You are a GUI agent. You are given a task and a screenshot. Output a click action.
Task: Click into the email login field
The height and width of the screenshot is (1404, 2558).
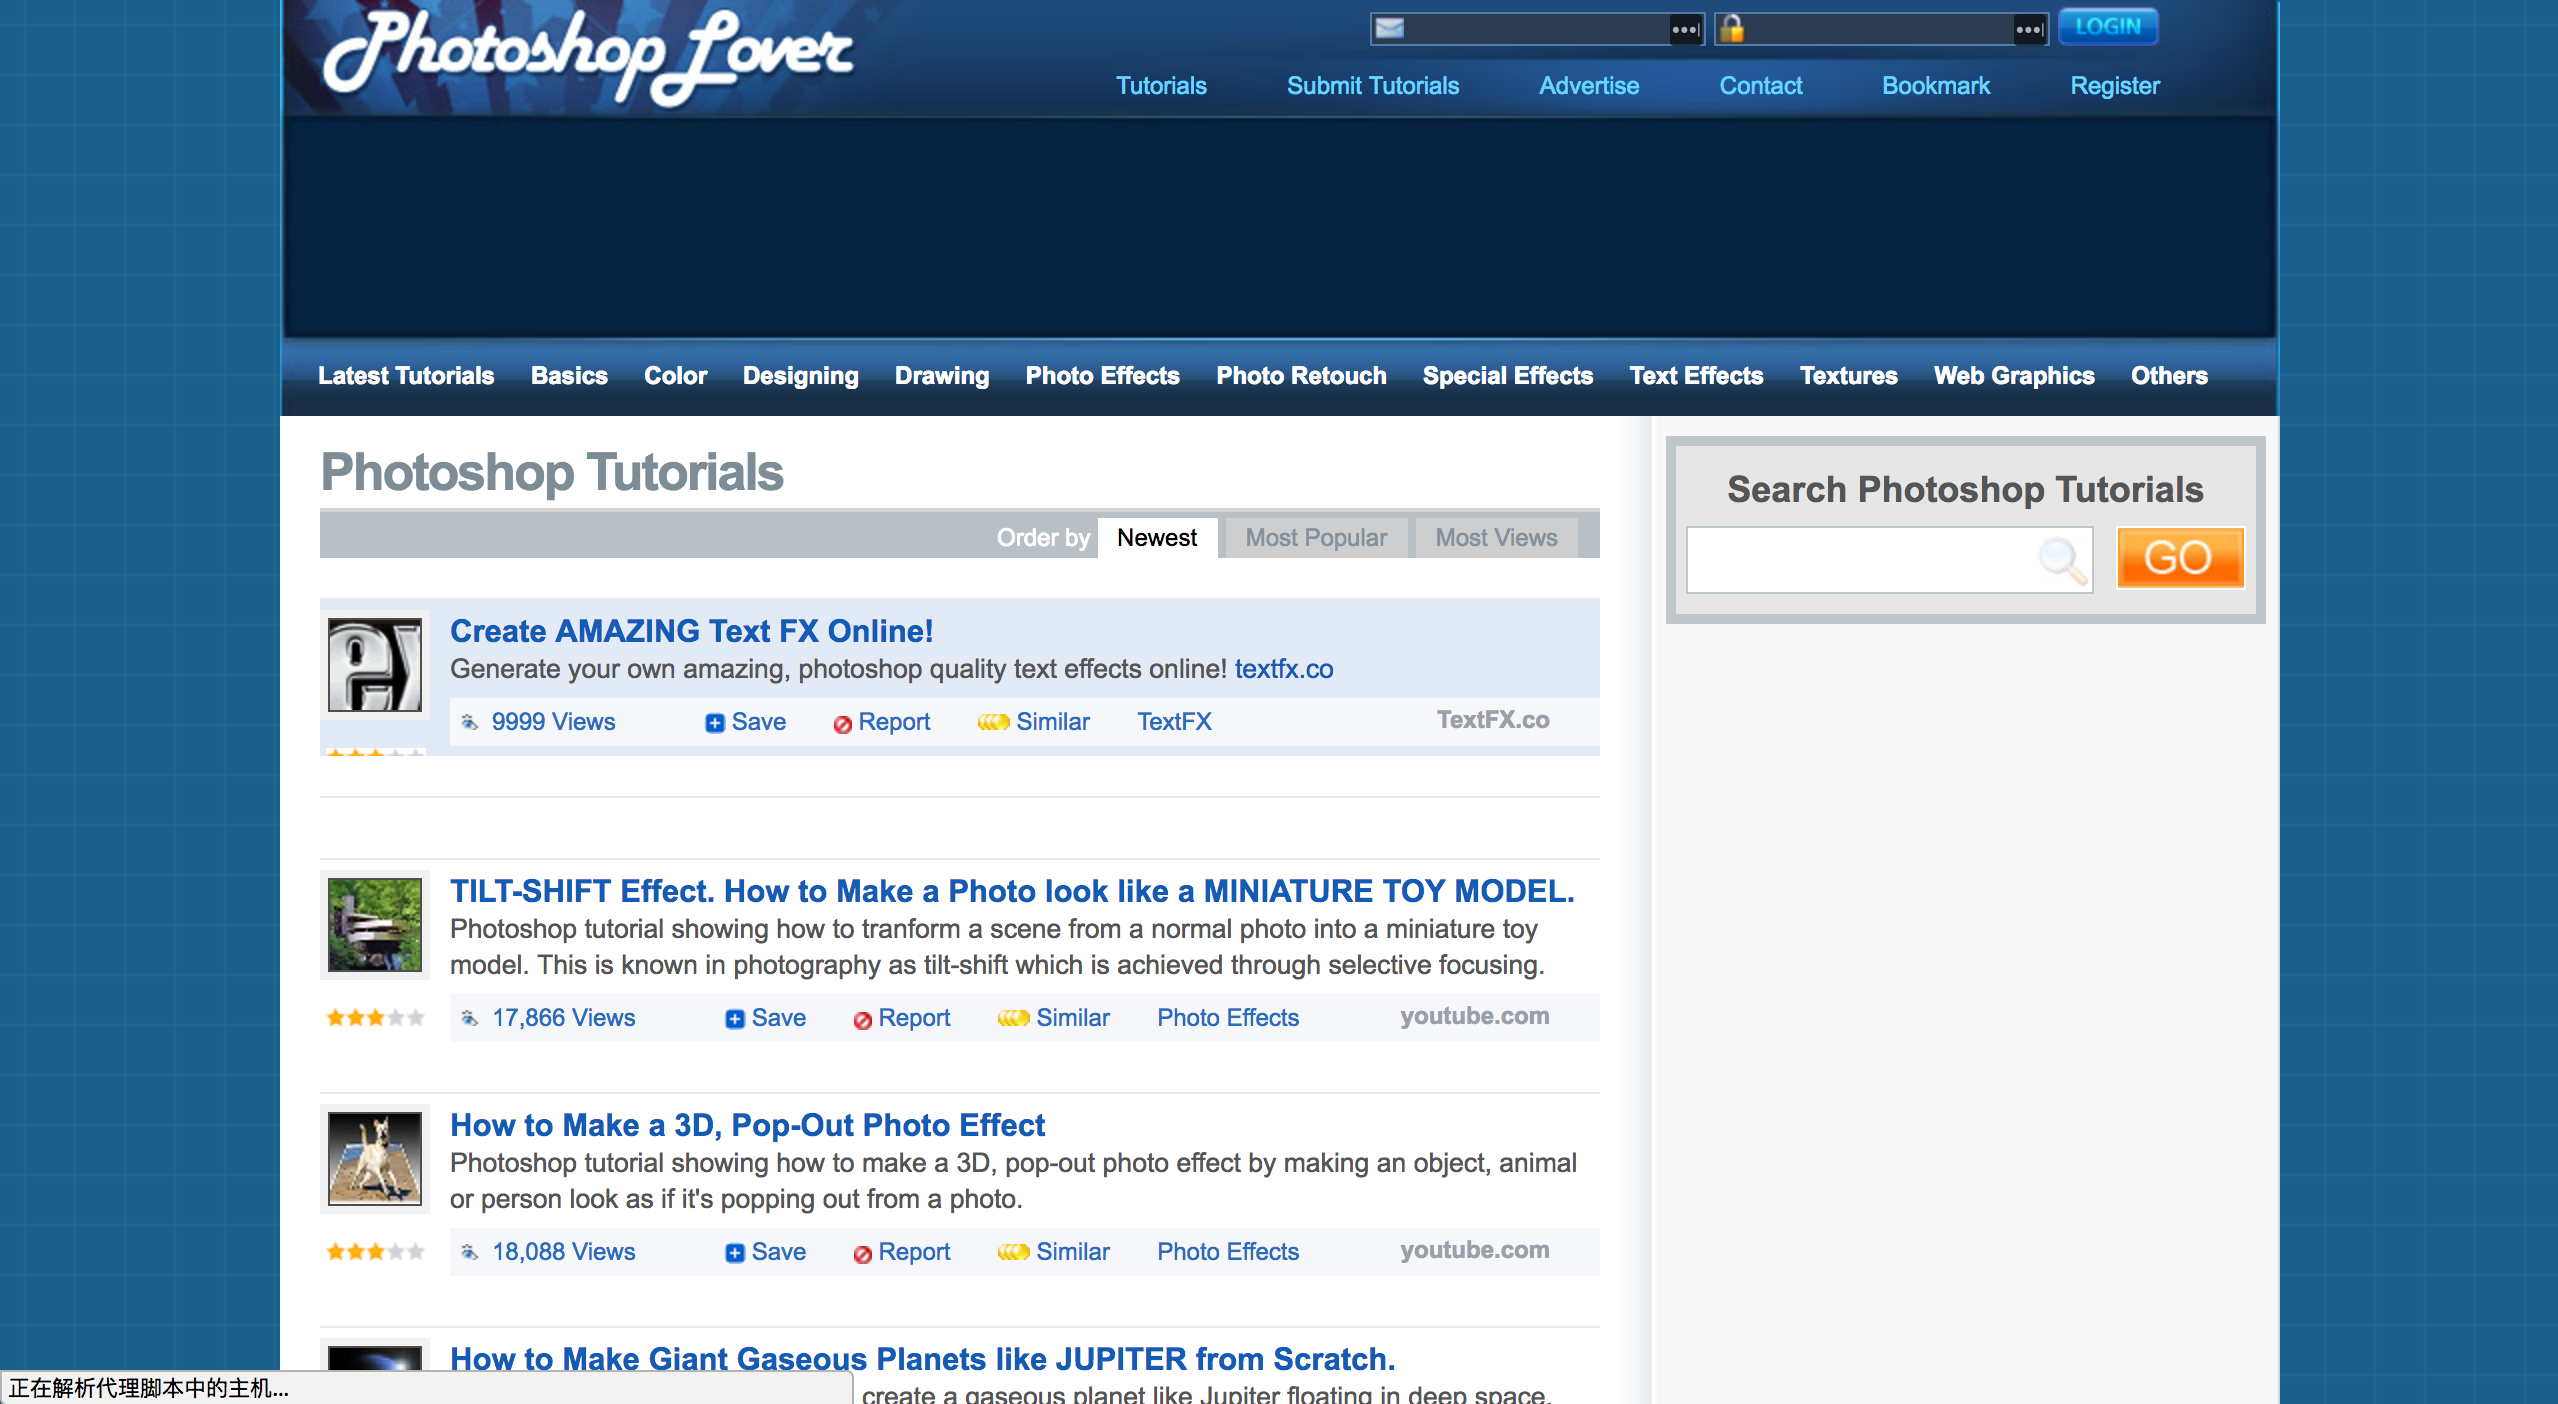(x=1537, y=28)
